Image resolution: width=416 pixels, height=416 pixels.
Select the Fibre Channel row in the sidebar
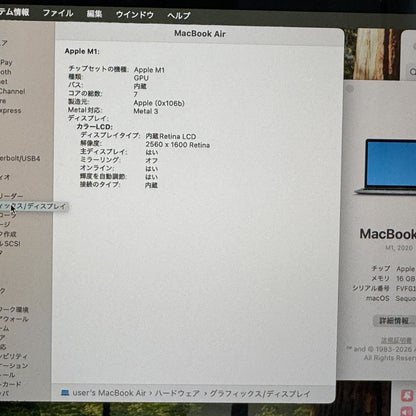12,91
